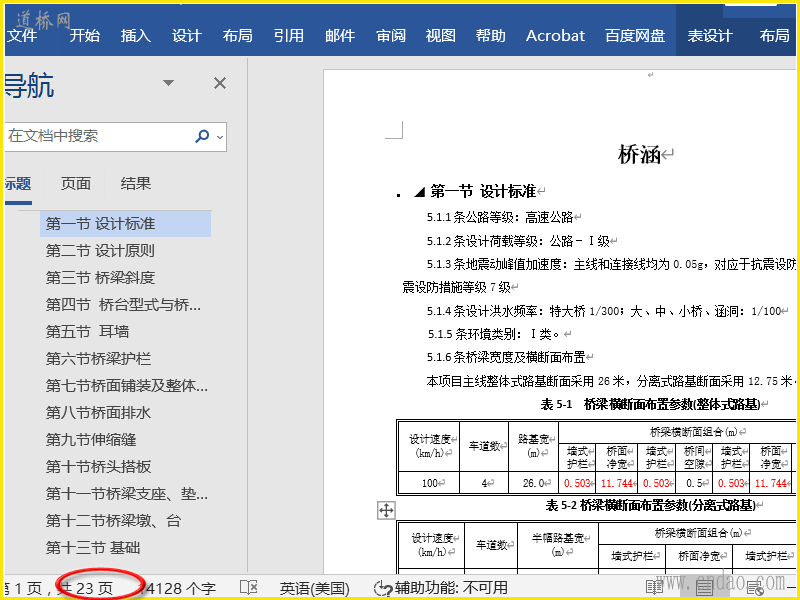Jump to heading 第五节 耳墙

[87, 332]
